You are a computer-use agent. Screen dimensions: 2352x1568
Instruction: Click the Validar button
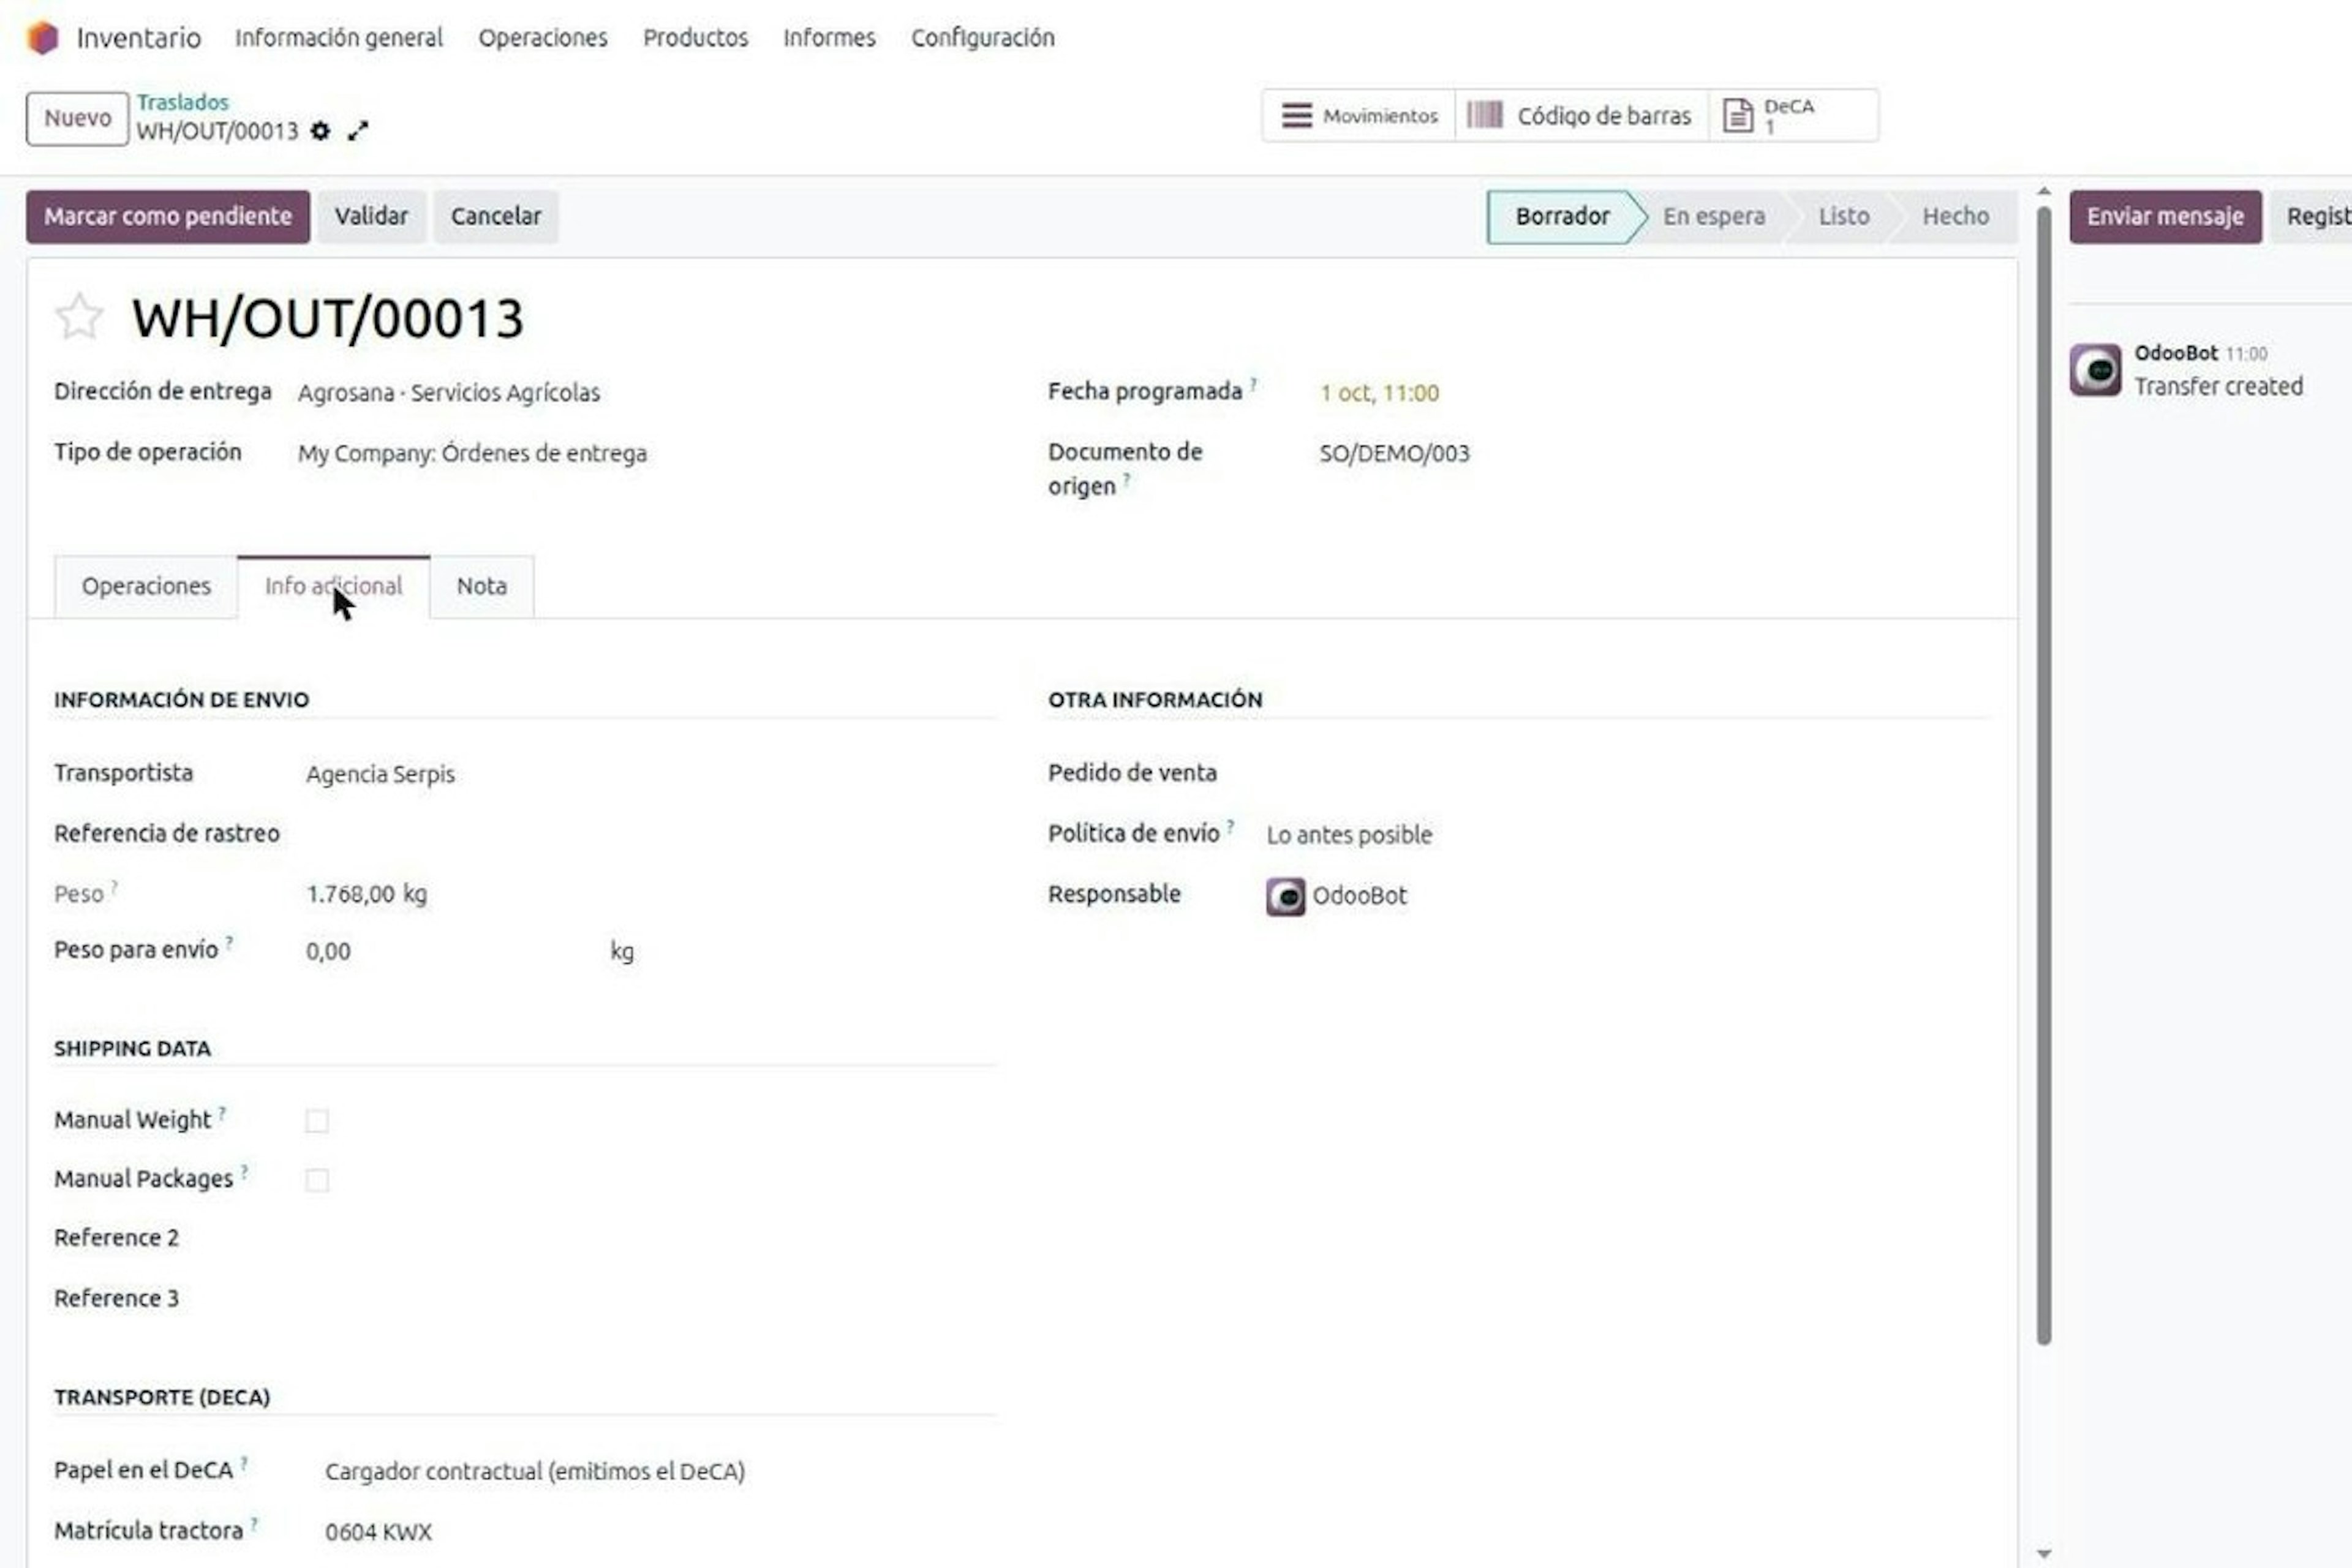pos(371,216)
